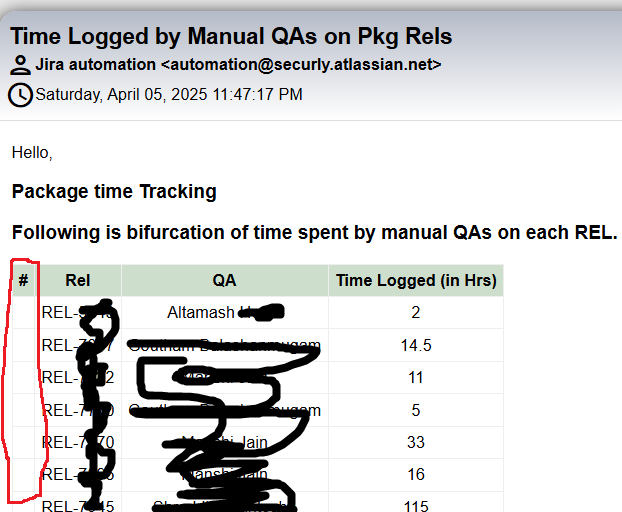Click the sender person icon
Screen dimensions: 622x512
20,65
